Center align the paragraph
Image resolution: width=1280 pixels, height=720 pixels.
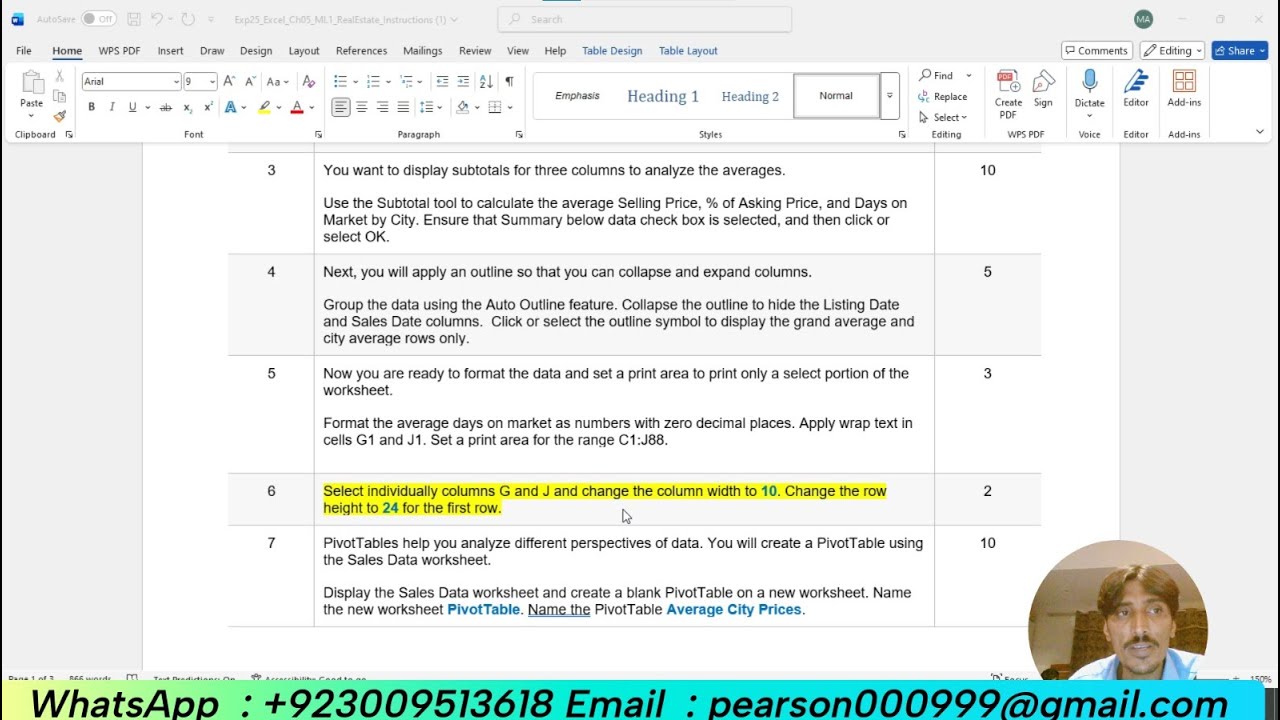coord(362,107)
